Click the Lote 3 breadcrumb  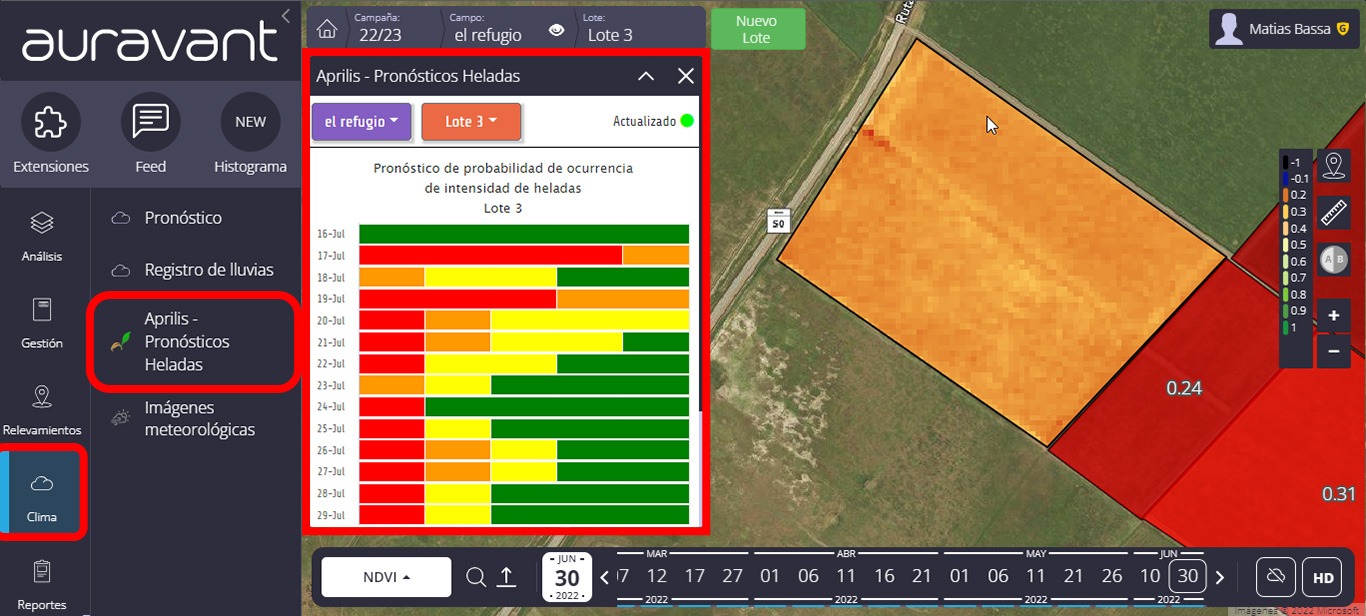(610, 29)
